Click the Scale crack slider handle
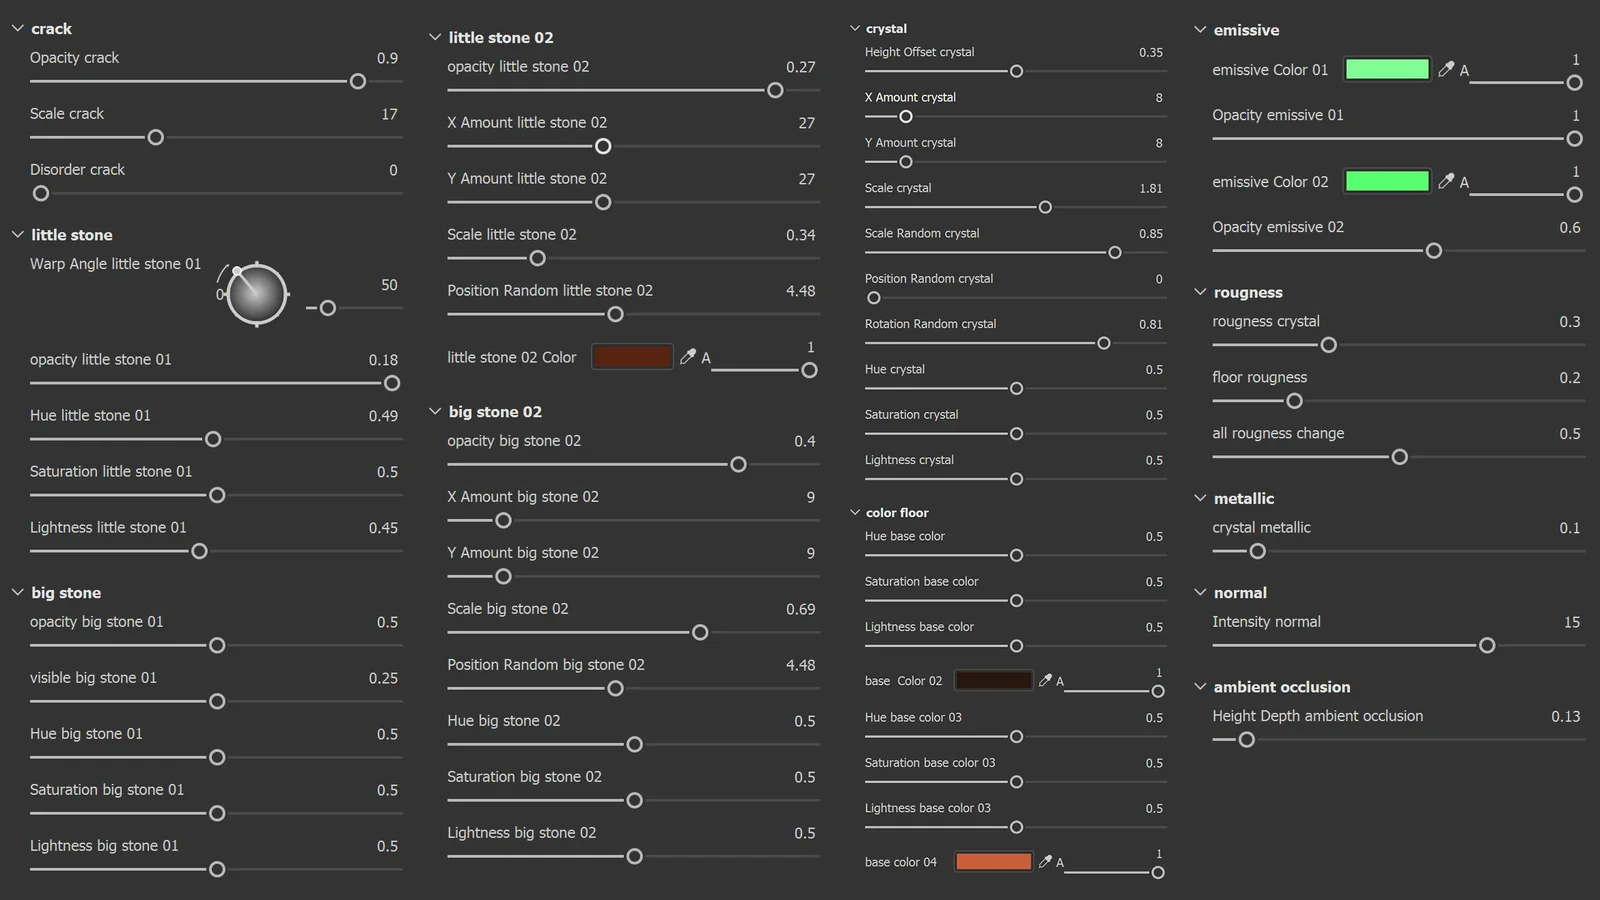This screenshot has width=1600, height=900. pos(155,137)
